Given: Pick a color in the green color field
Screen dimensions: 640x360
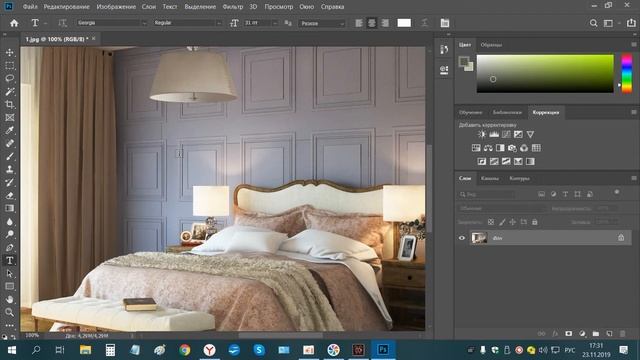Looking at the screenshot, I should pyautogui.click(x=545, y=74).
